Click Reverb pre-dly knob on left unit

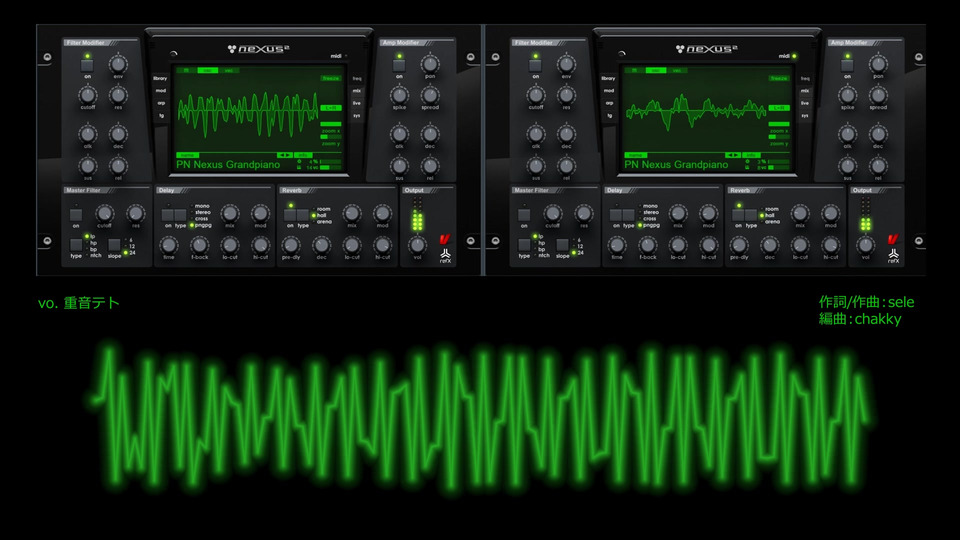(291, 245)
